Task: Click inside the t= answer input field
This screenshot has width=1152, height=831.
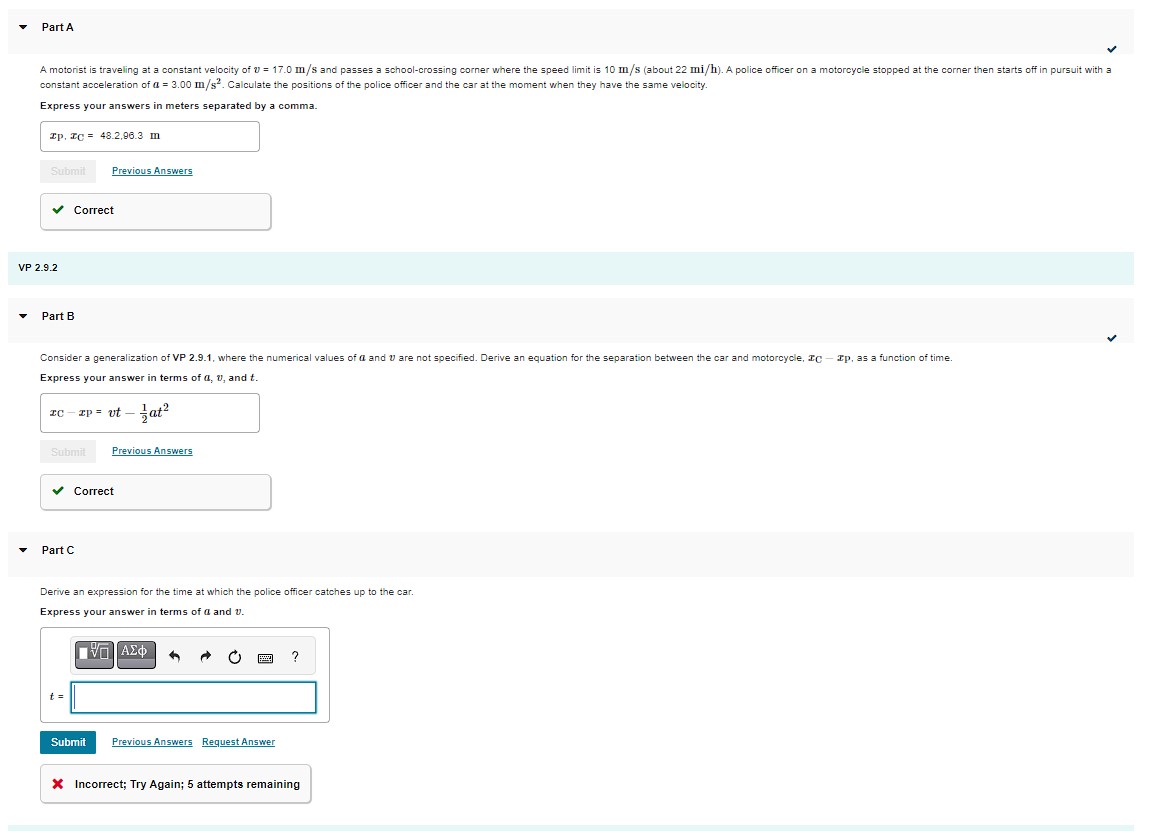Action: [x=193, y=698]
